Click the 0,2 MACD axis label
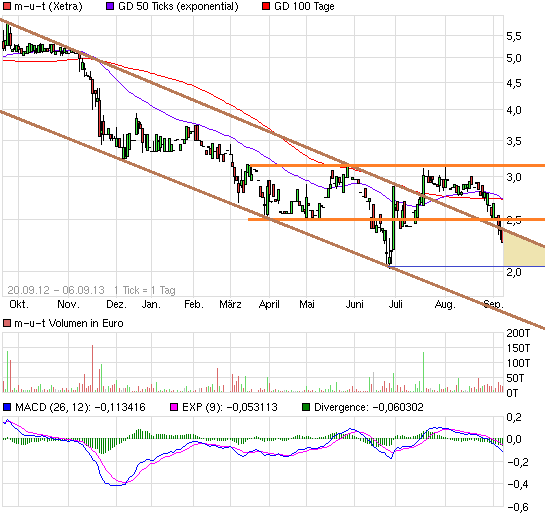 (514, 417)
